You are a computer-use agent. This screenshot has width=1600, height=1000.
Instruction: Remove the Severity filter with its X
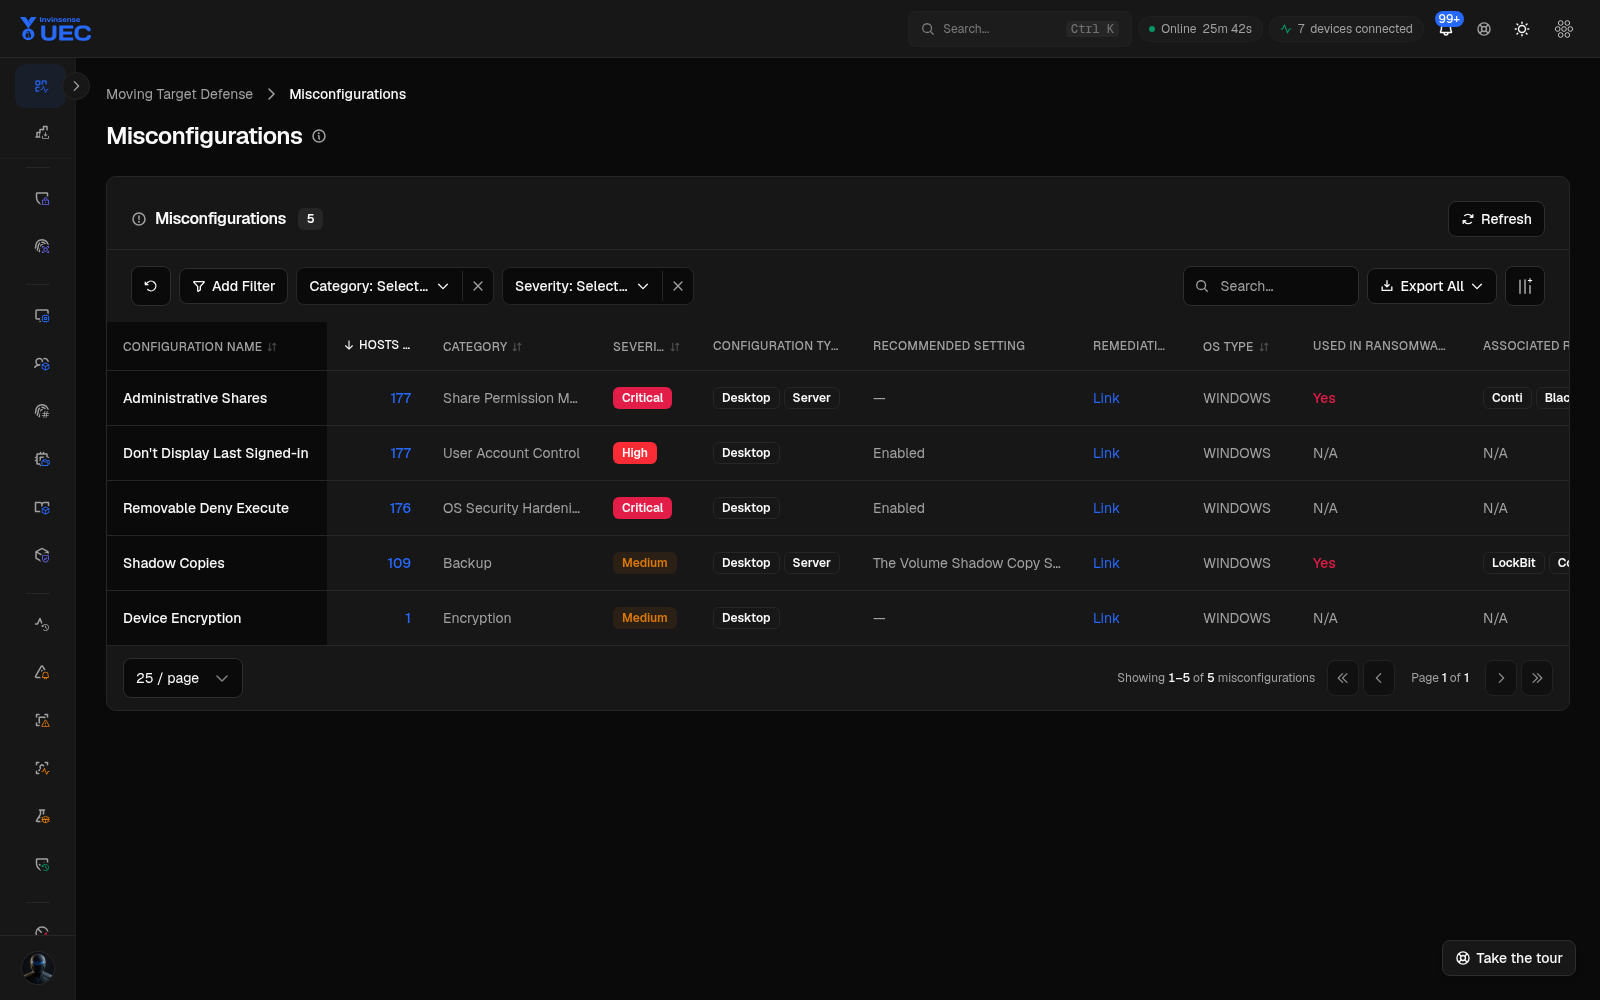tap(678, 286)
